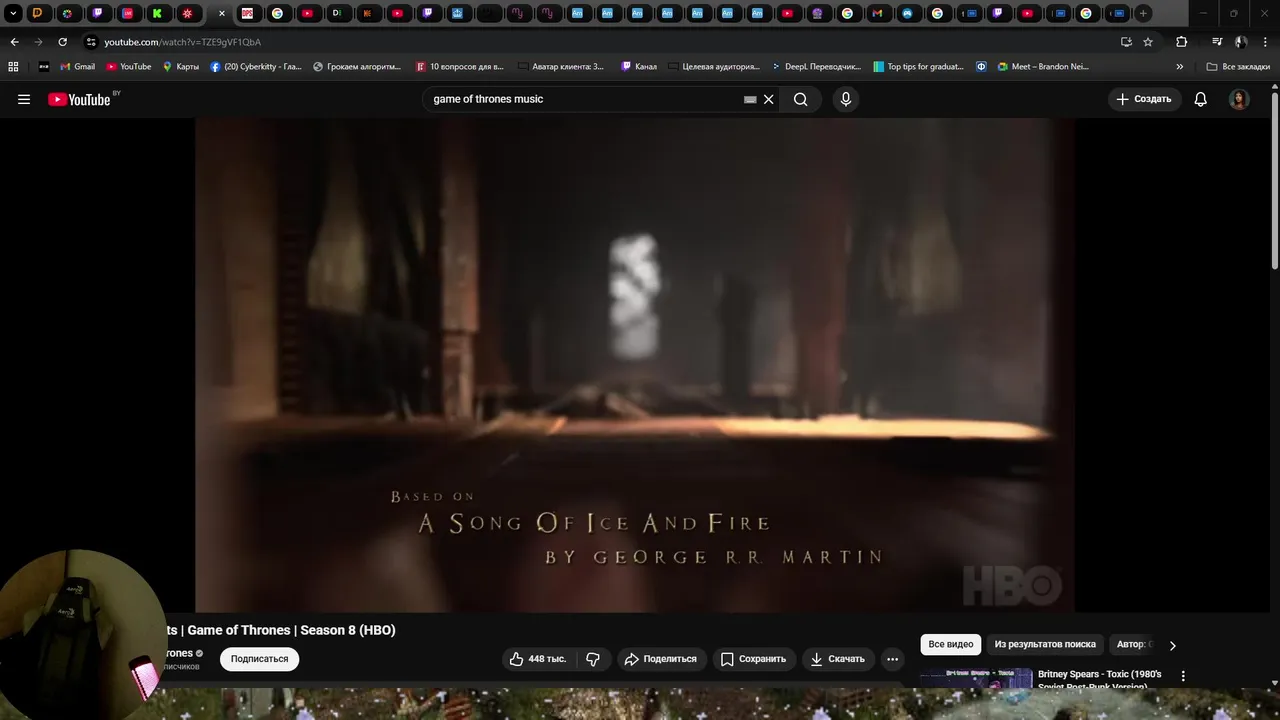This screenshot has height=720, width=1280.
Task: Switch to the gamepad icon tab
Action: tap(907, 13)
